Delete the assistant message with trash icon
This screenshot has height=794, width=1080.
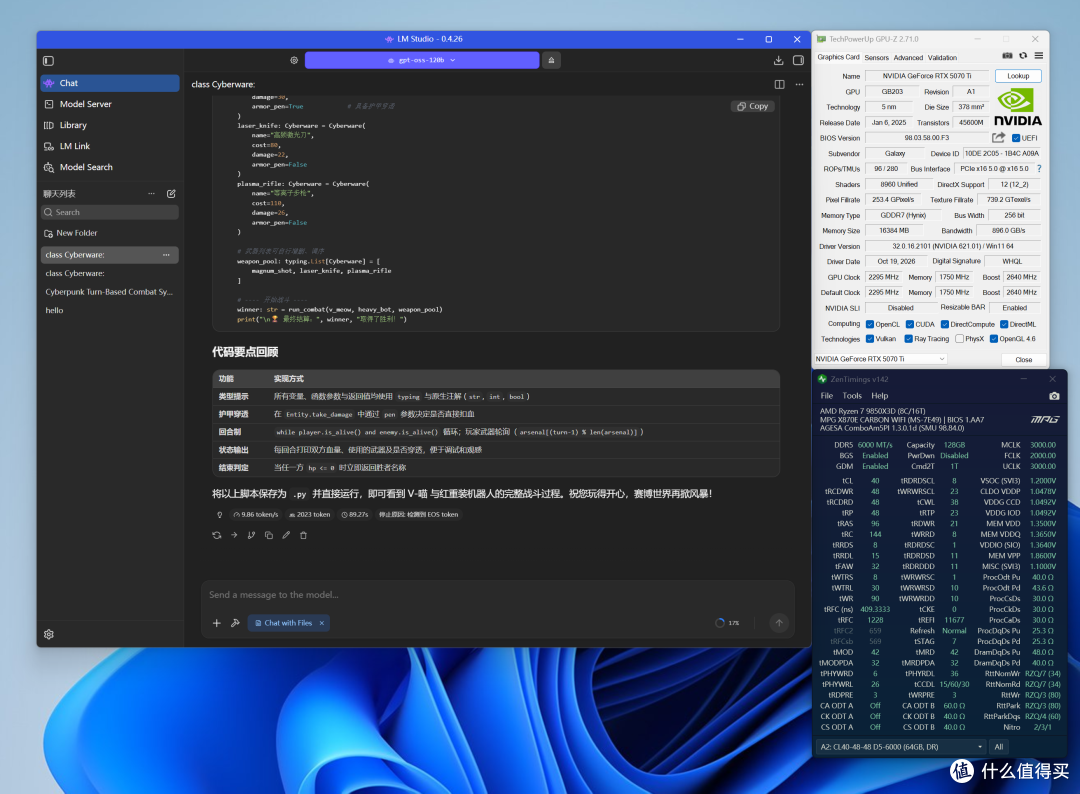click(303, 535)
